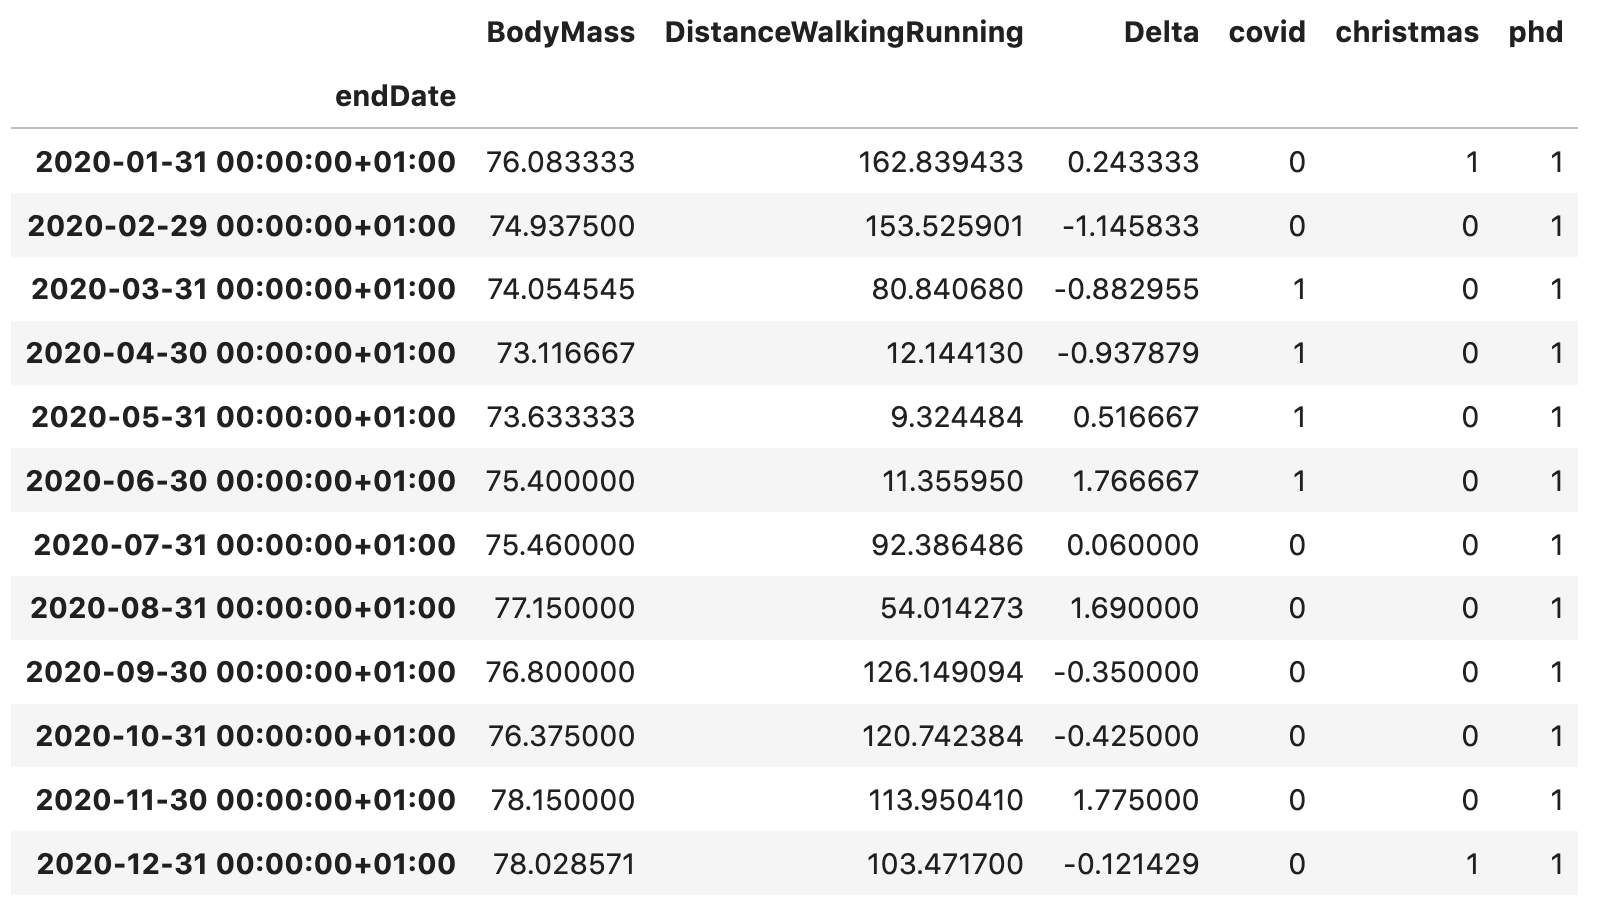Click BodyMass value 73.116667
Image resolution: width=1606 pixels, height=922 pixels.
[x=565, y=354]
